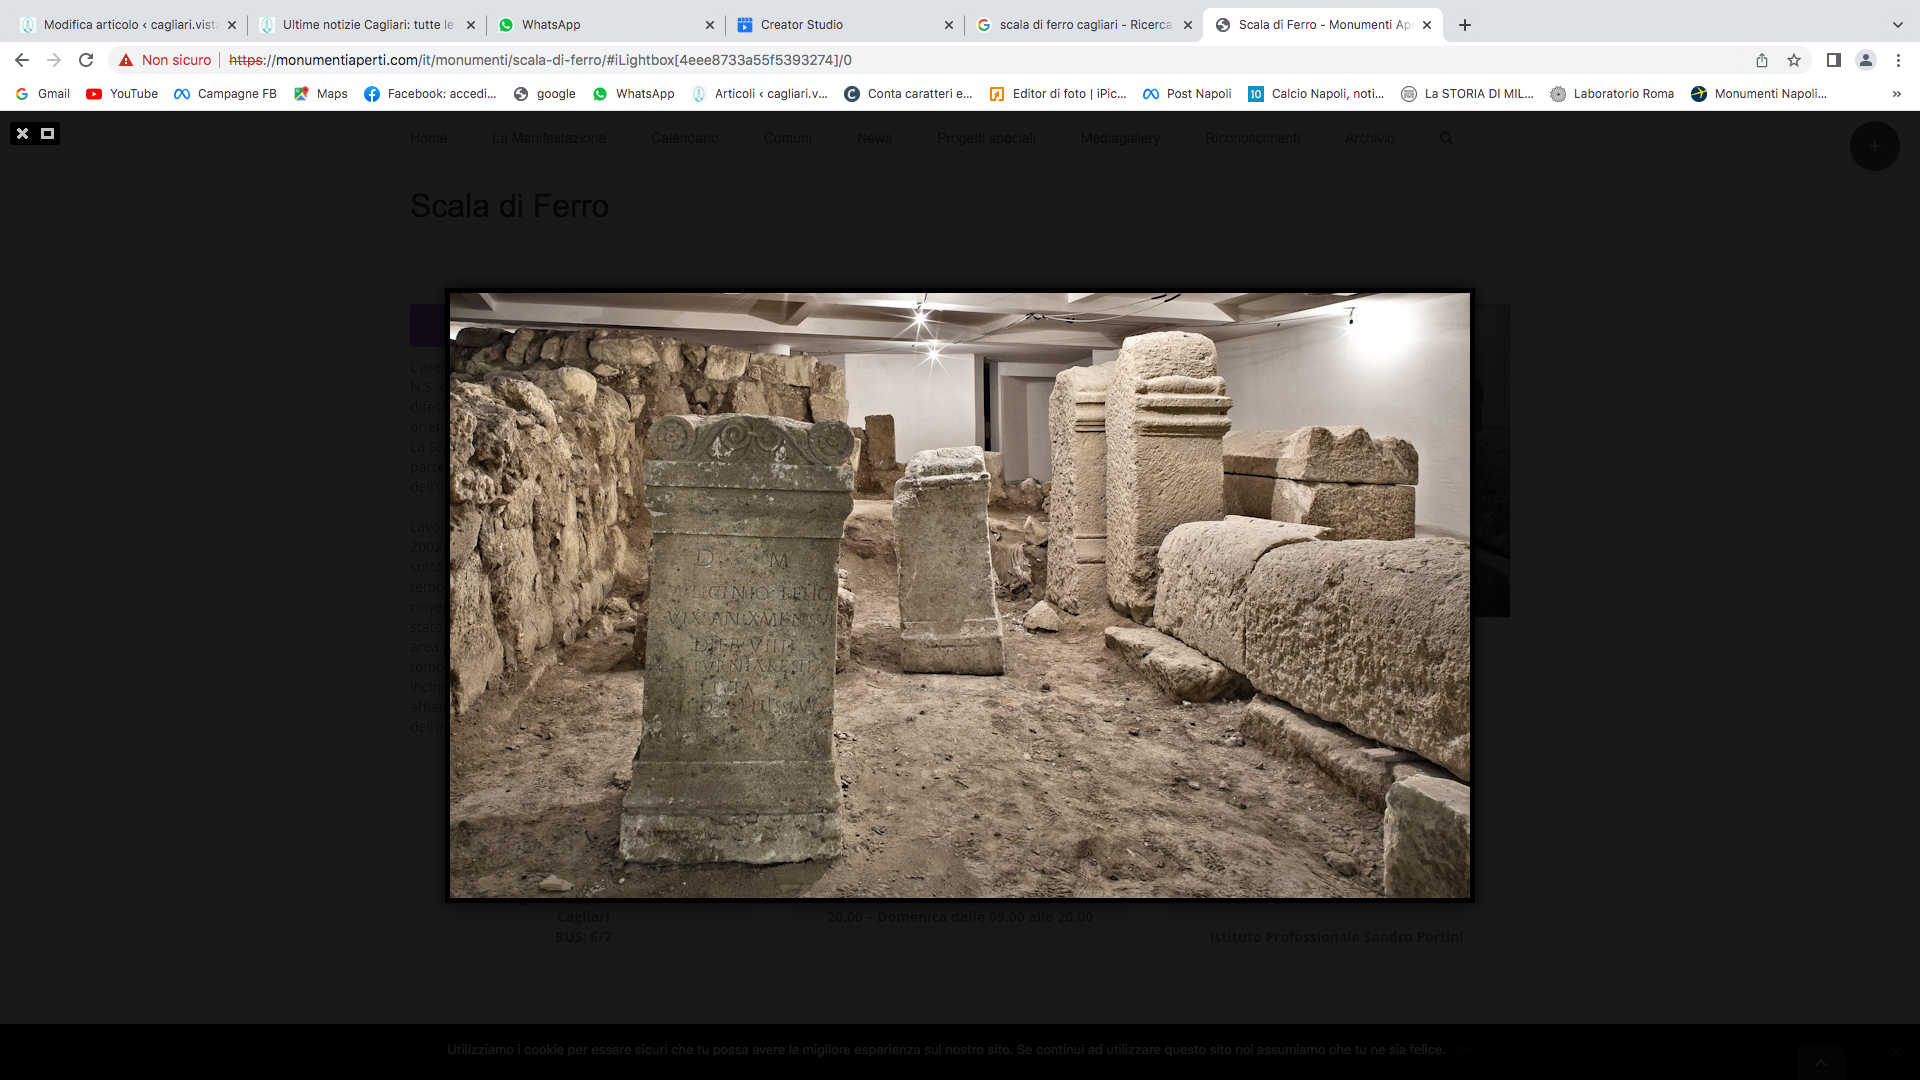Image resolution: width=1920 pixels, height=1080 pixels.
Task: Close the lightbox with the X icon
Action: point(22,133)
